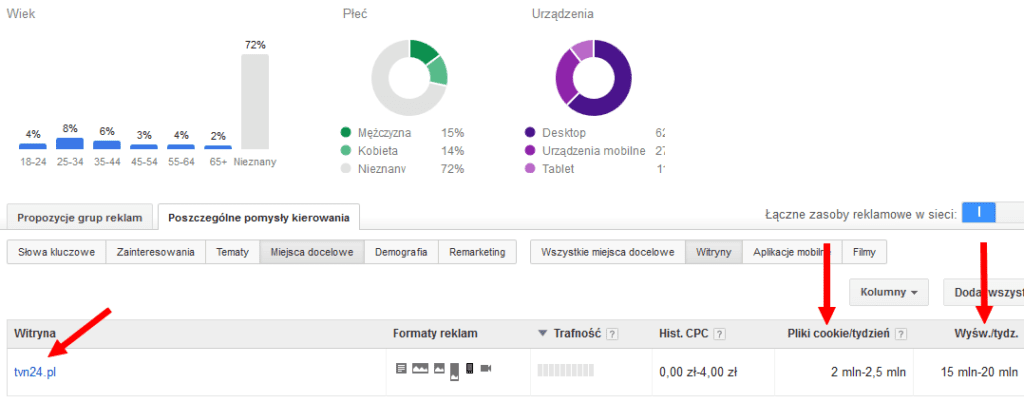Click the 18-24 age bar
The width and height of the screenshot is (1024, 402).
pyautogui.click(x=33, y=146)
